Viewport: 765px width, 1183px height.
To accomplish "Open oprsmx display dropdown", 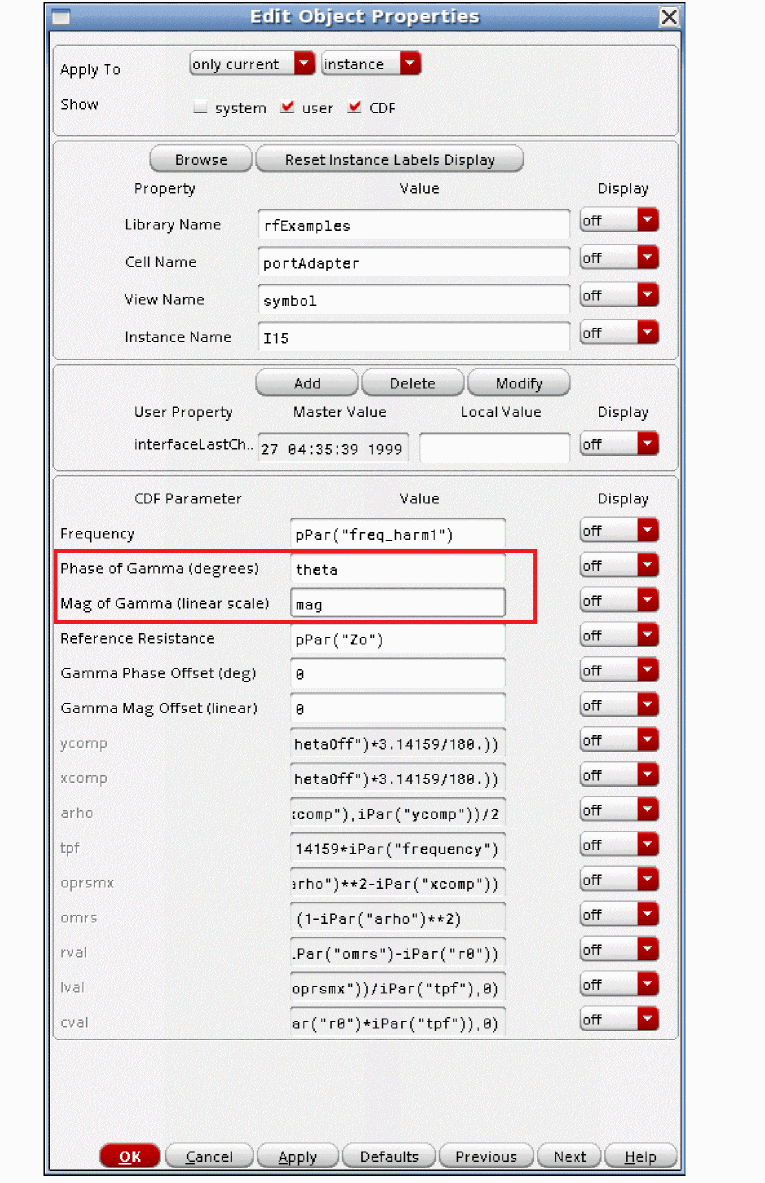I will (x=619, y=879).
